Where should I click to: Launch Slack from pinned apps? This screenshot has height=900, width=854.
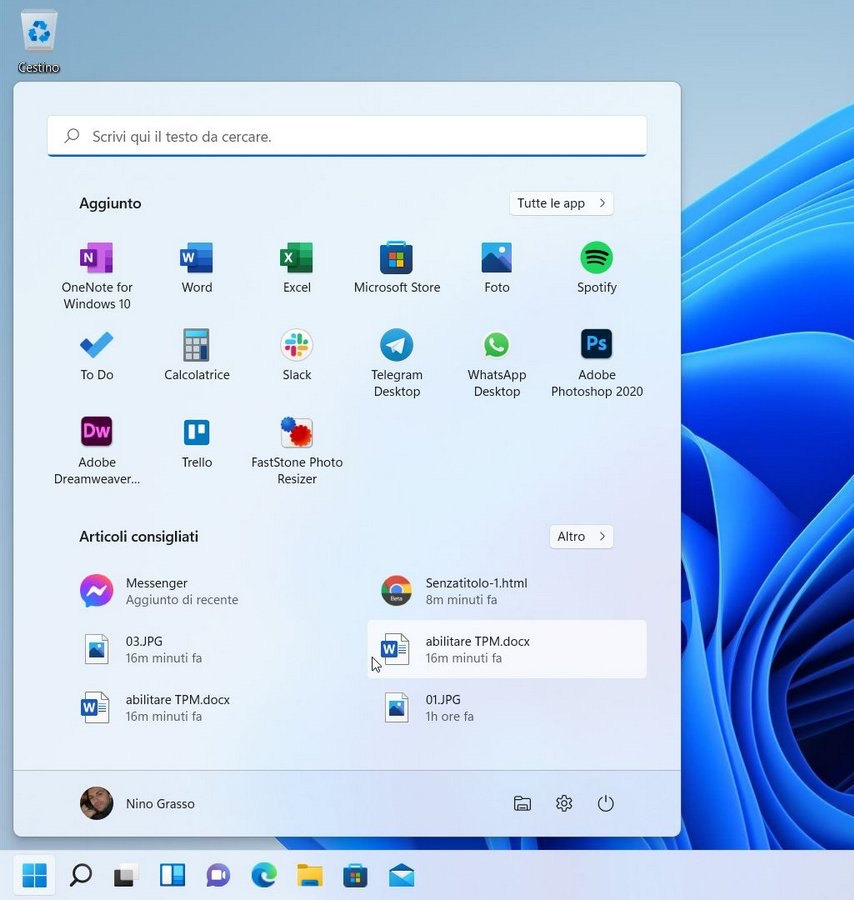tap(297, 346)
